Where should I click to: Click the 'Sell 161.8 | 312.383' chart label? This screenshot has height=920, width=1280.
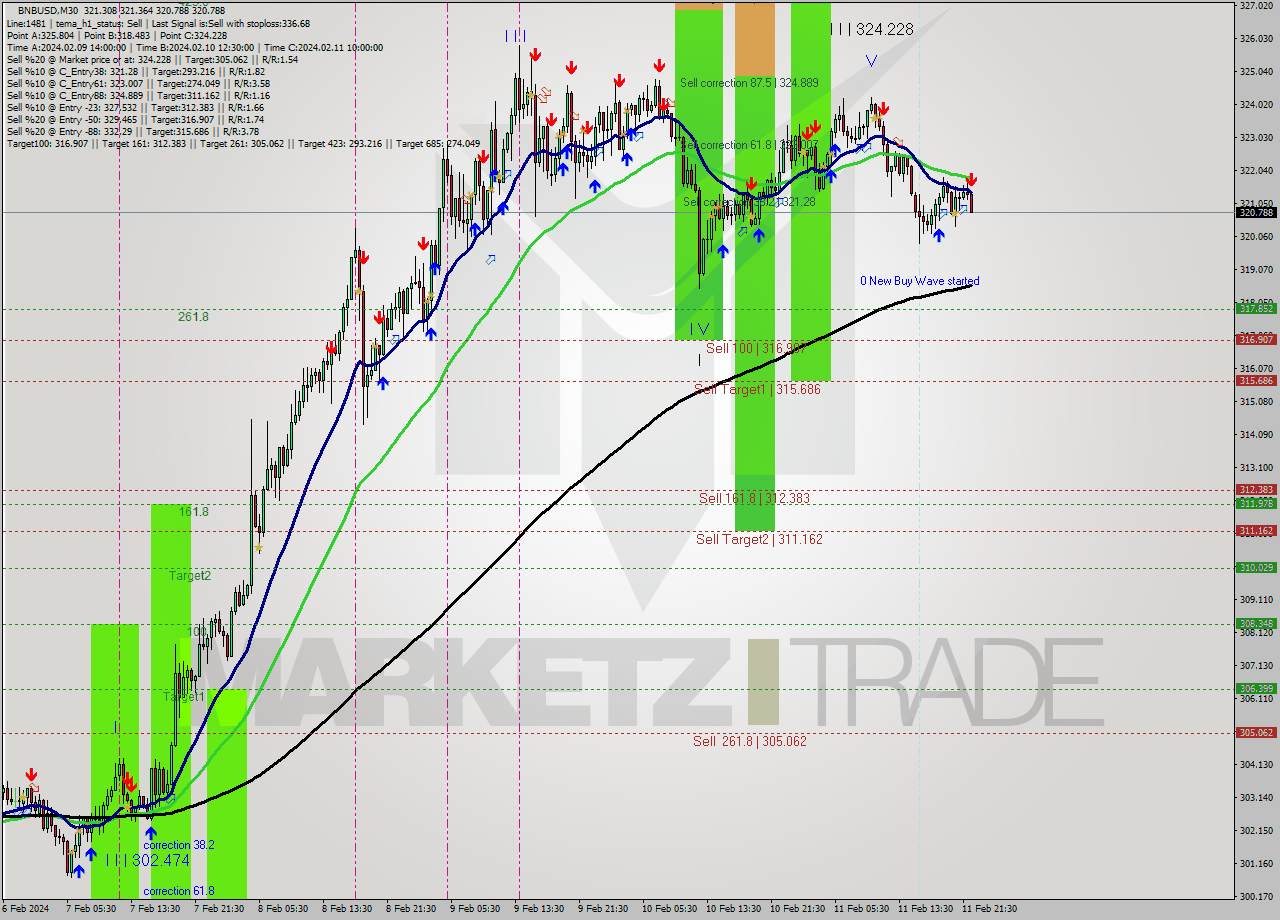coord(754,498)
